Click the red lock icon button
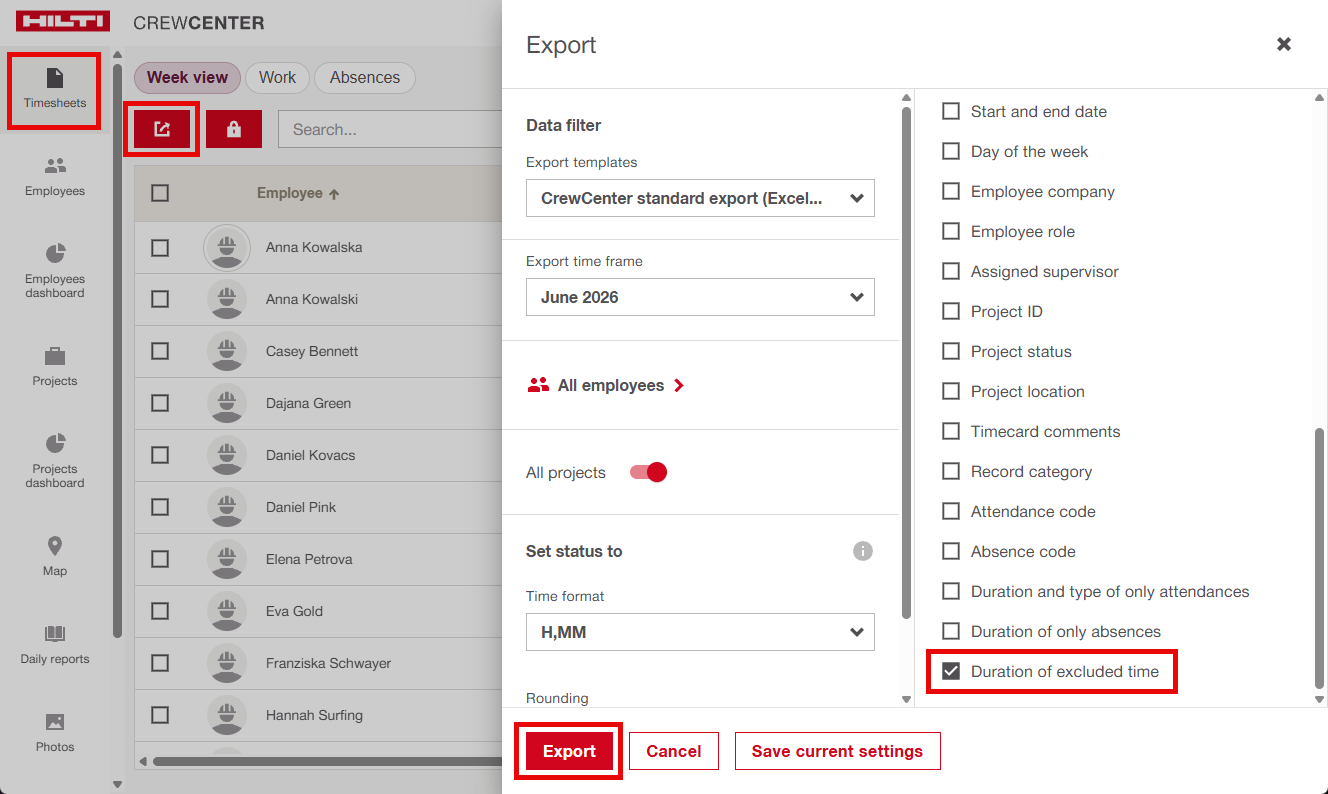 coord(234,129)
